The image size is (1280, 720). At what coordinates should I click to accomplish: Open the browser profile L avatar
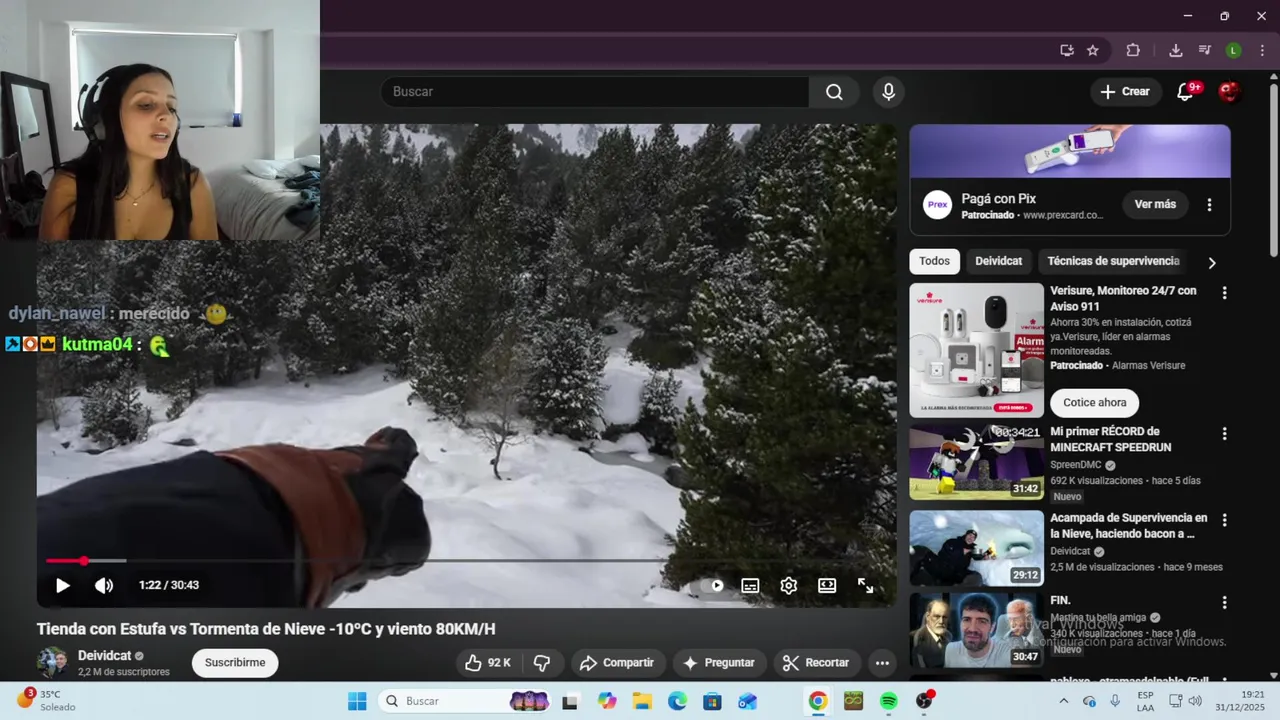[1234, 50]
